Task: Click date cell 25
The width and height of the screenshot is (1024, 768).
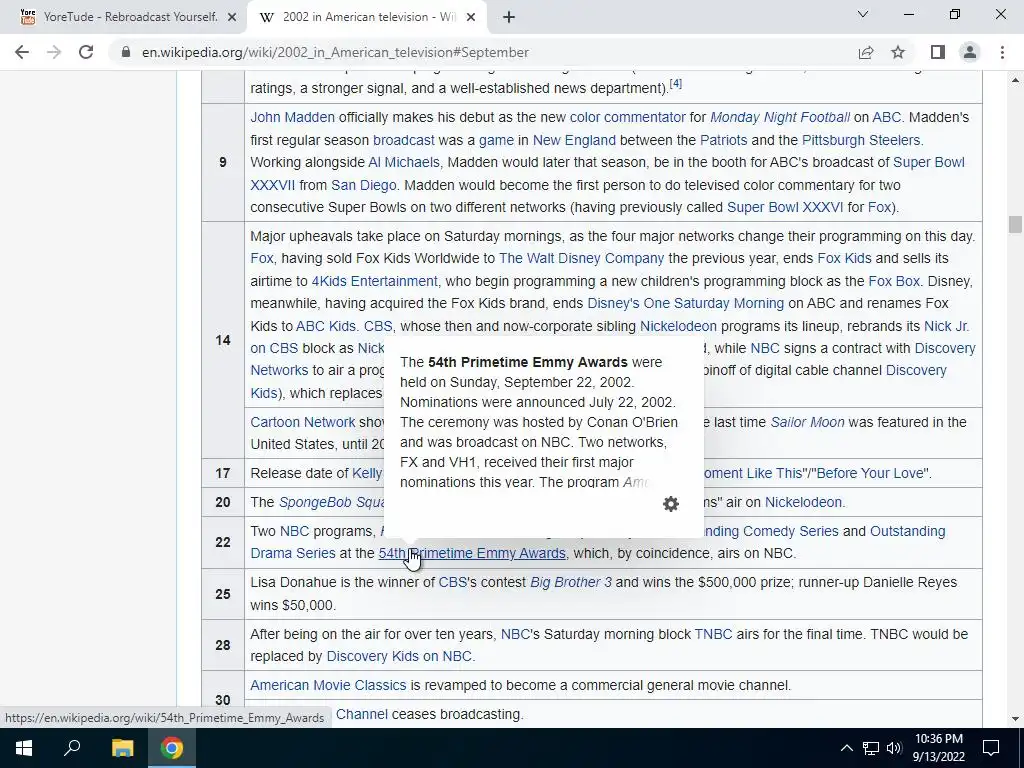Action: coord(223,594)
